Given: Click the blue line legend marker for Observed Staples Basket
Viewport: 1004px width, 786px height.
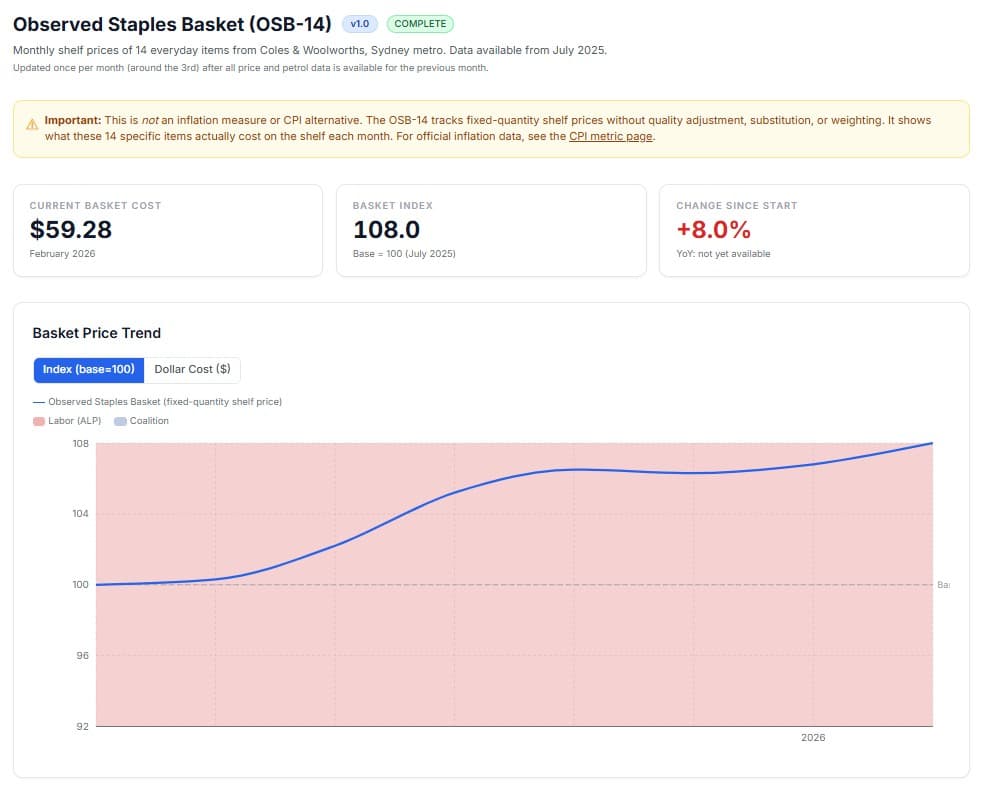Looking at the screenshot, I should pyautogui.click(x=39, y=402).
